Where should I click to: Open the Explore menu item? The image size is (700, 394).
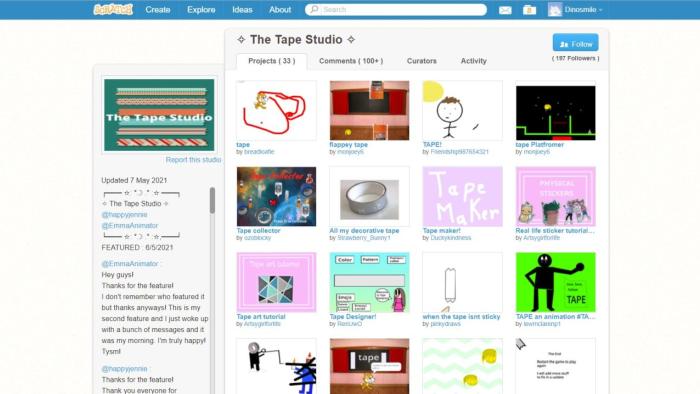point(201,9)
